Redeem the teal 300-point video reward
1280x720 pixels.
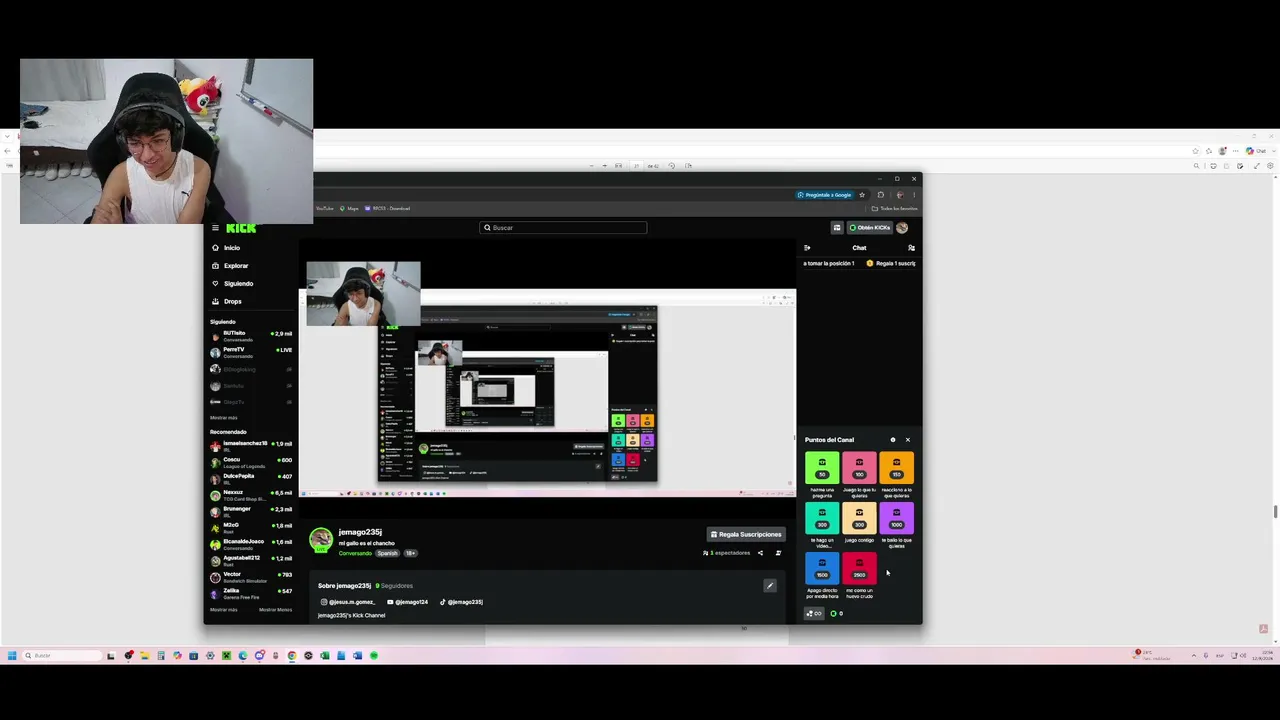pos(822,518)
